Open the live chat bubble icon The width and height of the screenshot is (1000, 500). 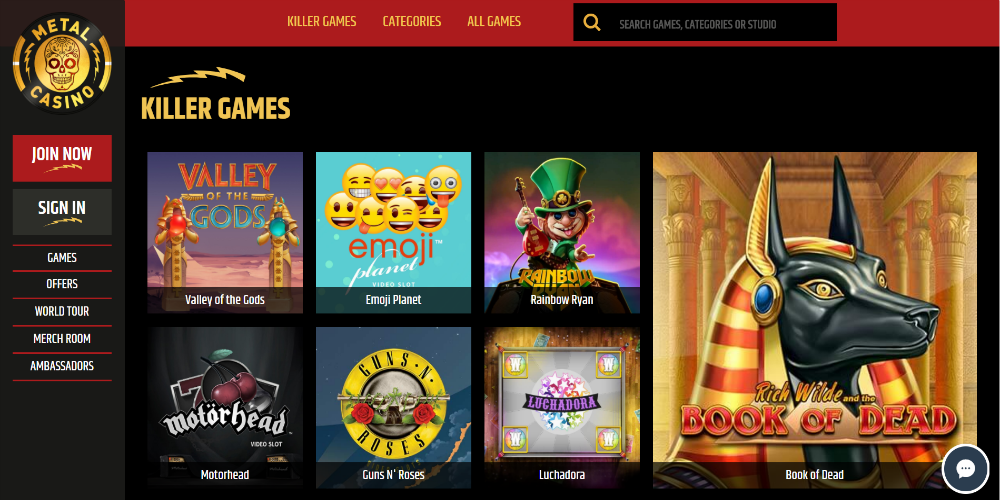tap(965, 469)
